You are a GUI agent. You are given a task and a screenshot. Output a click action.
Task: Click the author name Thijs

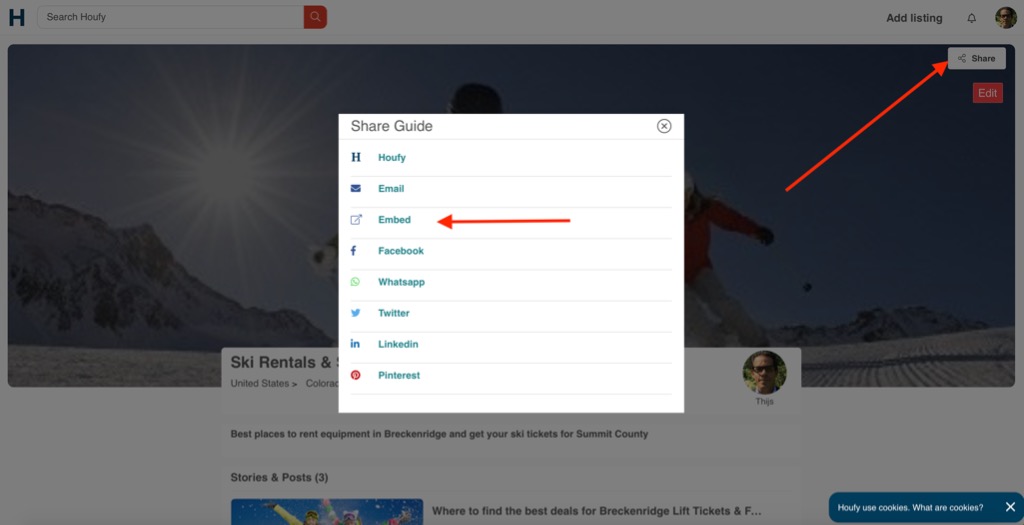[x=764, y=402]
